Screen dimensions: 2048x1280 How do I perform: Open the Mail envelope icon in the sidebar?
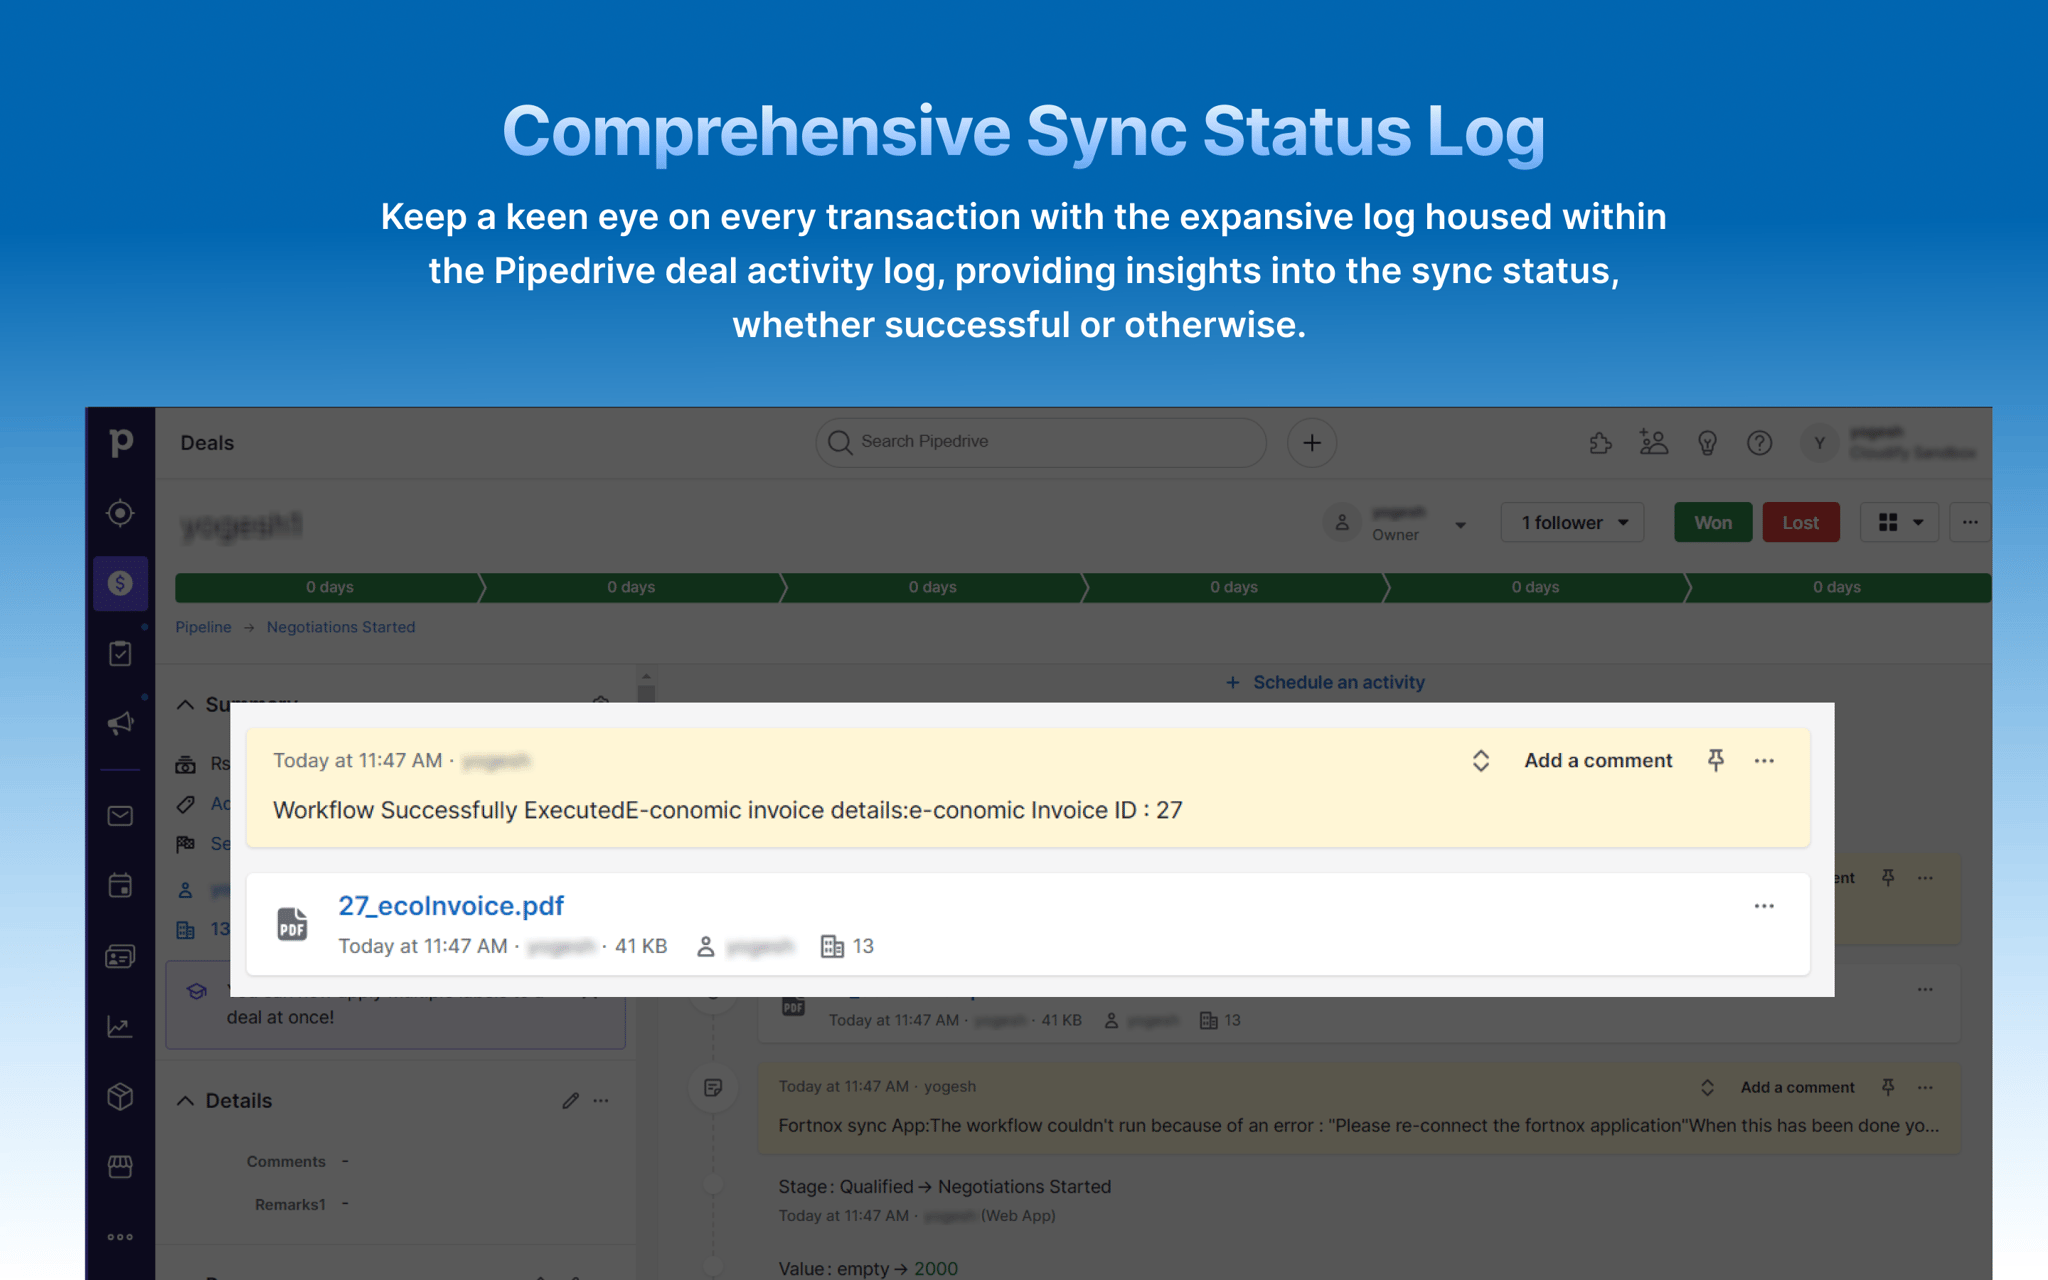[x=119, y=815]
